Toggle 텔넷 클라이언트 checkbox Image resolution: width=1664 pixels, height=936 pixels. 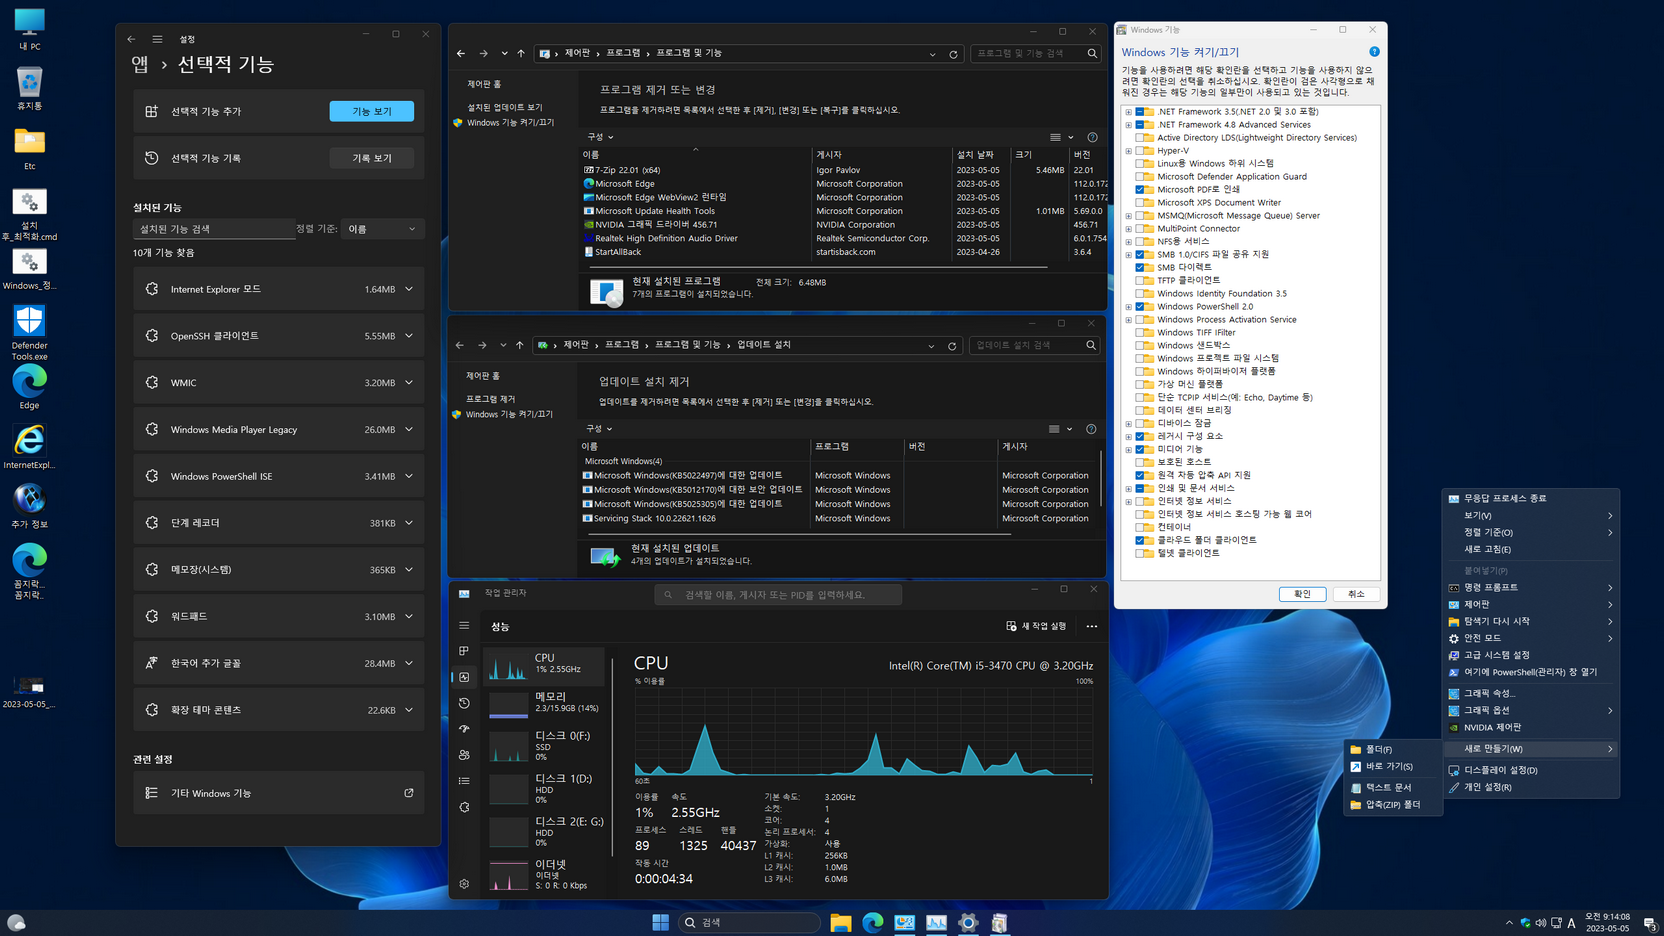(1140, 553)
